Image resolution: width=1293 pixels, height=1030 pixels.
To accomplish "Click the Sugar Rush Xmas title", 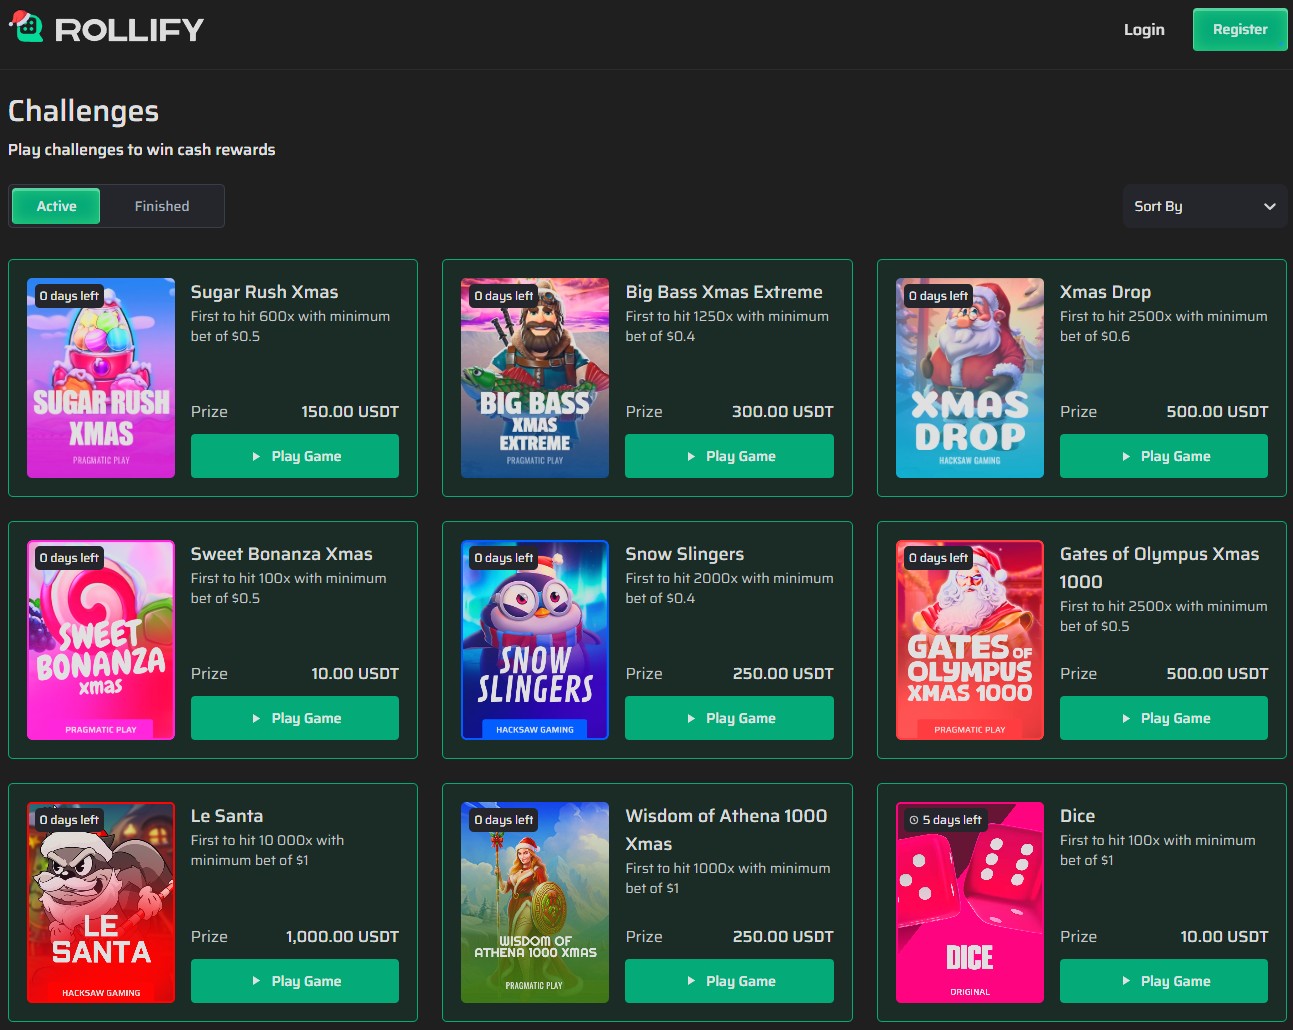I will [x=264, y=292].
